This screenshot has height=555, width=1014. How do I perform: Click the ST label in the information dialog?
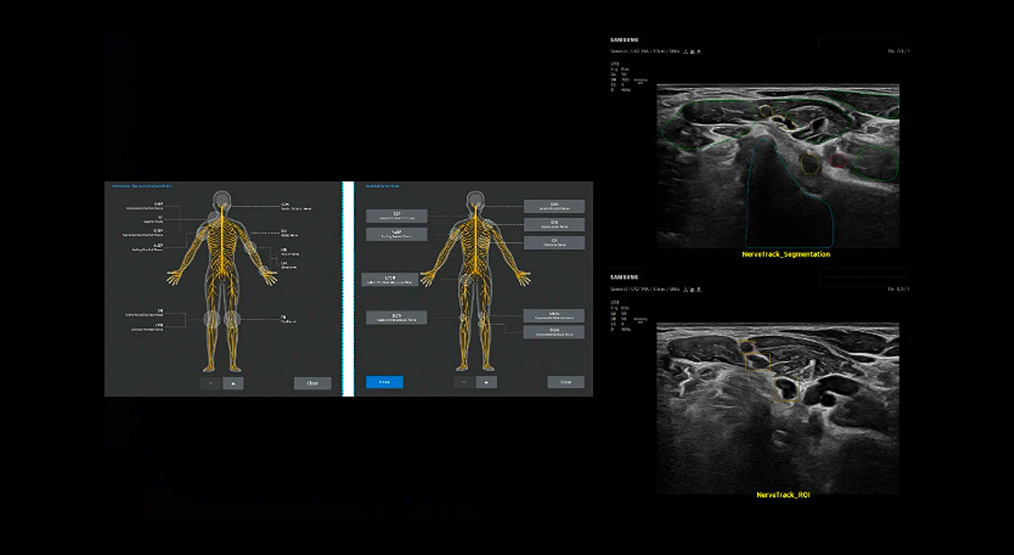point(160,217)
